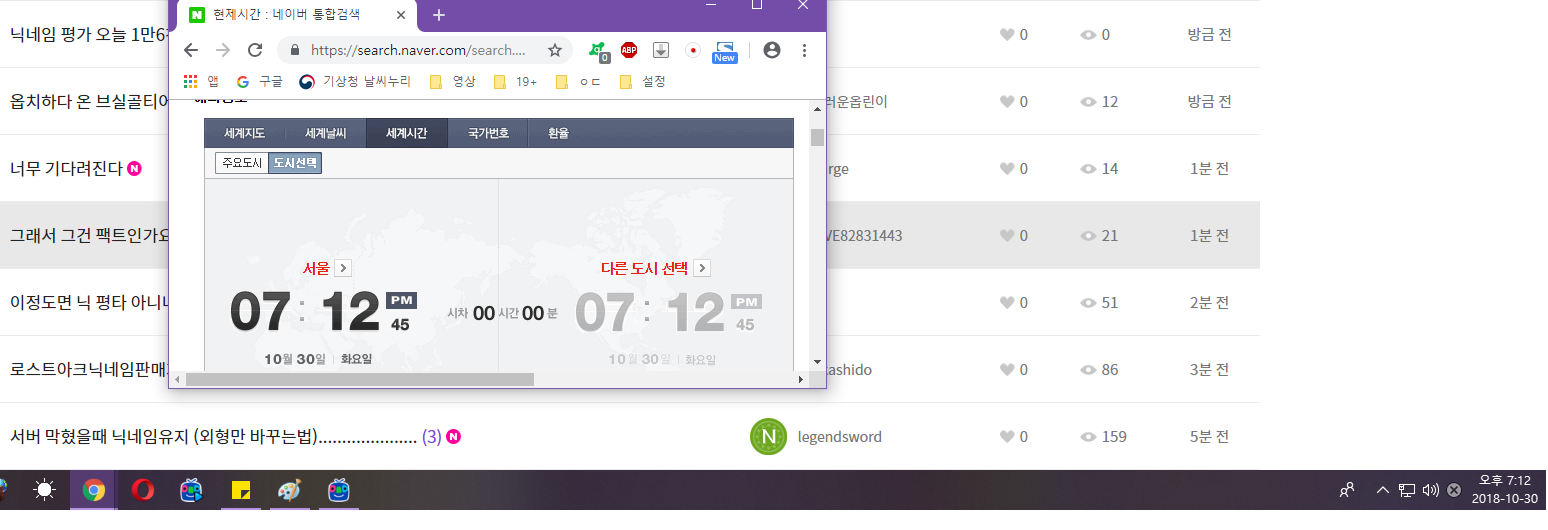The image size is (1548, 530).
Task: Click the horizontal scrollbar in the browser
Action: [x=360, y=380]
